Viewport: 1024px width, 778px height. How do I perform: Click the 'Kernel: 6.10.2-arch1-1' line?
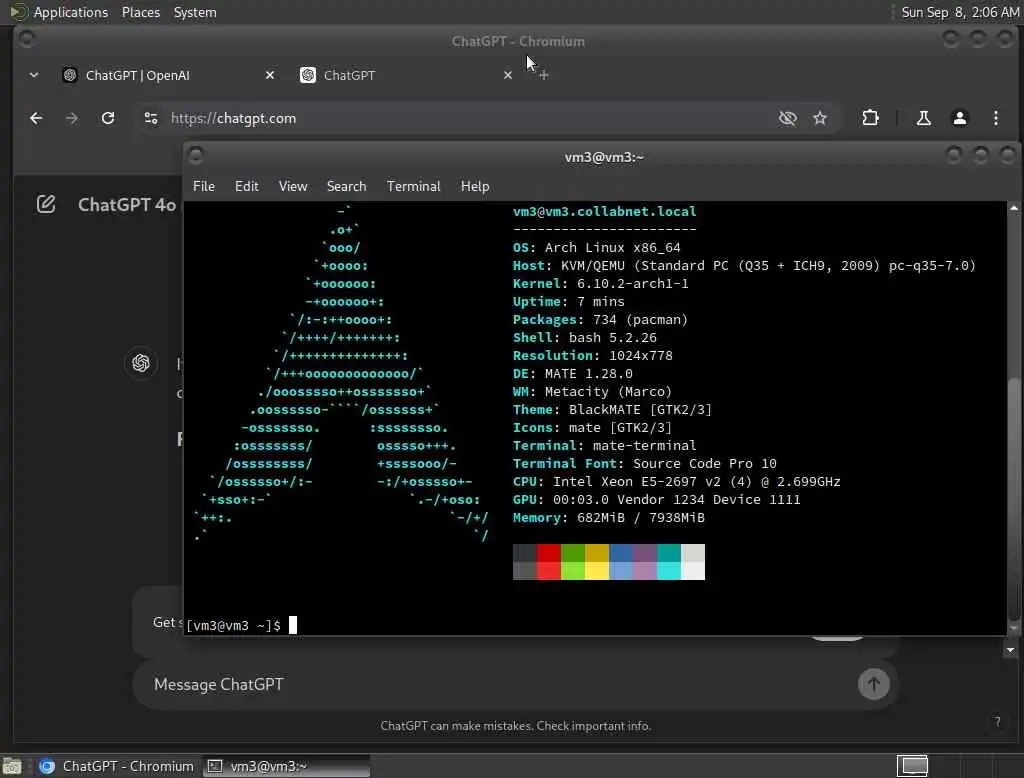(x=600, y=284)
